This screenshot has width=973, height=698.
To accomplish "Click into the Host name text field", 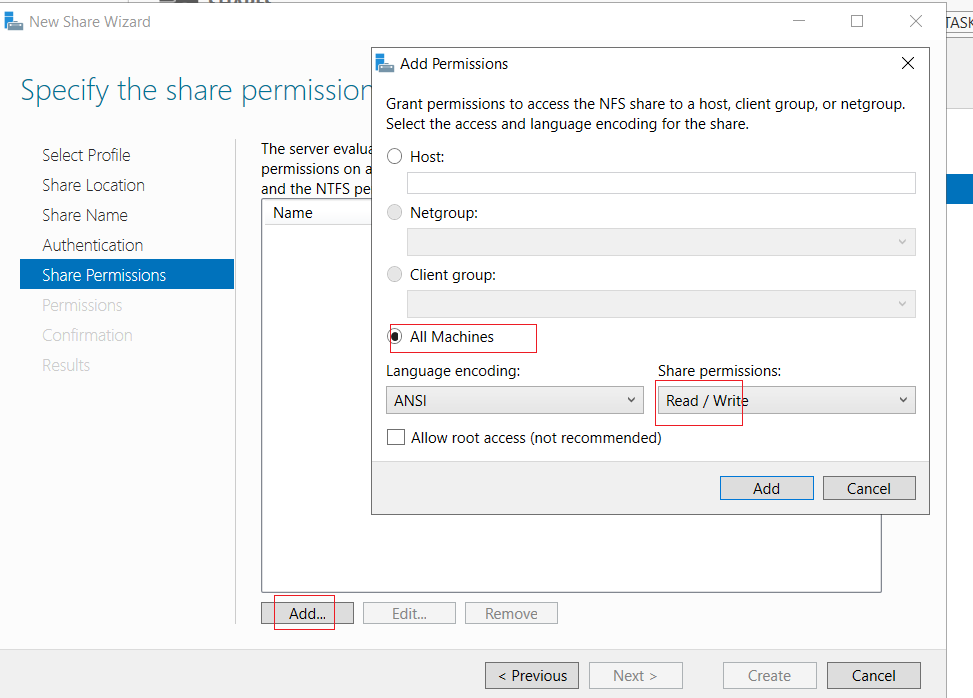I will pyautogui.click(x=661, y=183).
